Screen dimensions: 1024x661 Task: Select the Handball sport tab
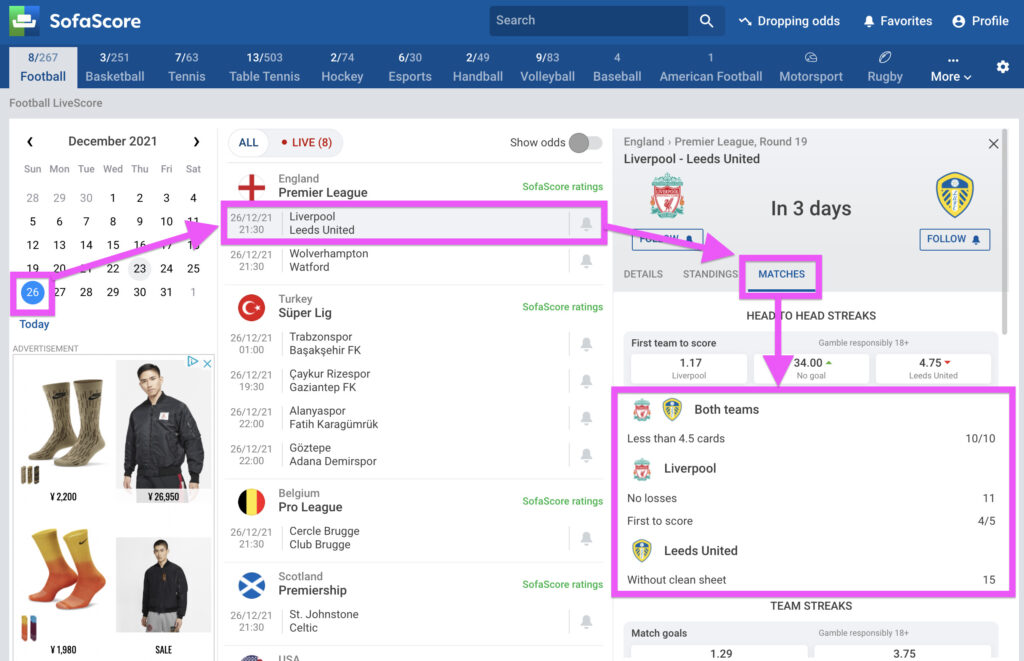point(478,67)
